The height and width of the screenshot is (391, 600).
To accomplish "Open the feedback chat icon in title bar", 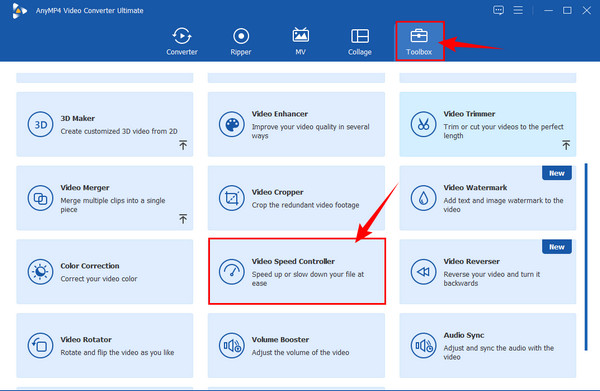I will (498, 10).
